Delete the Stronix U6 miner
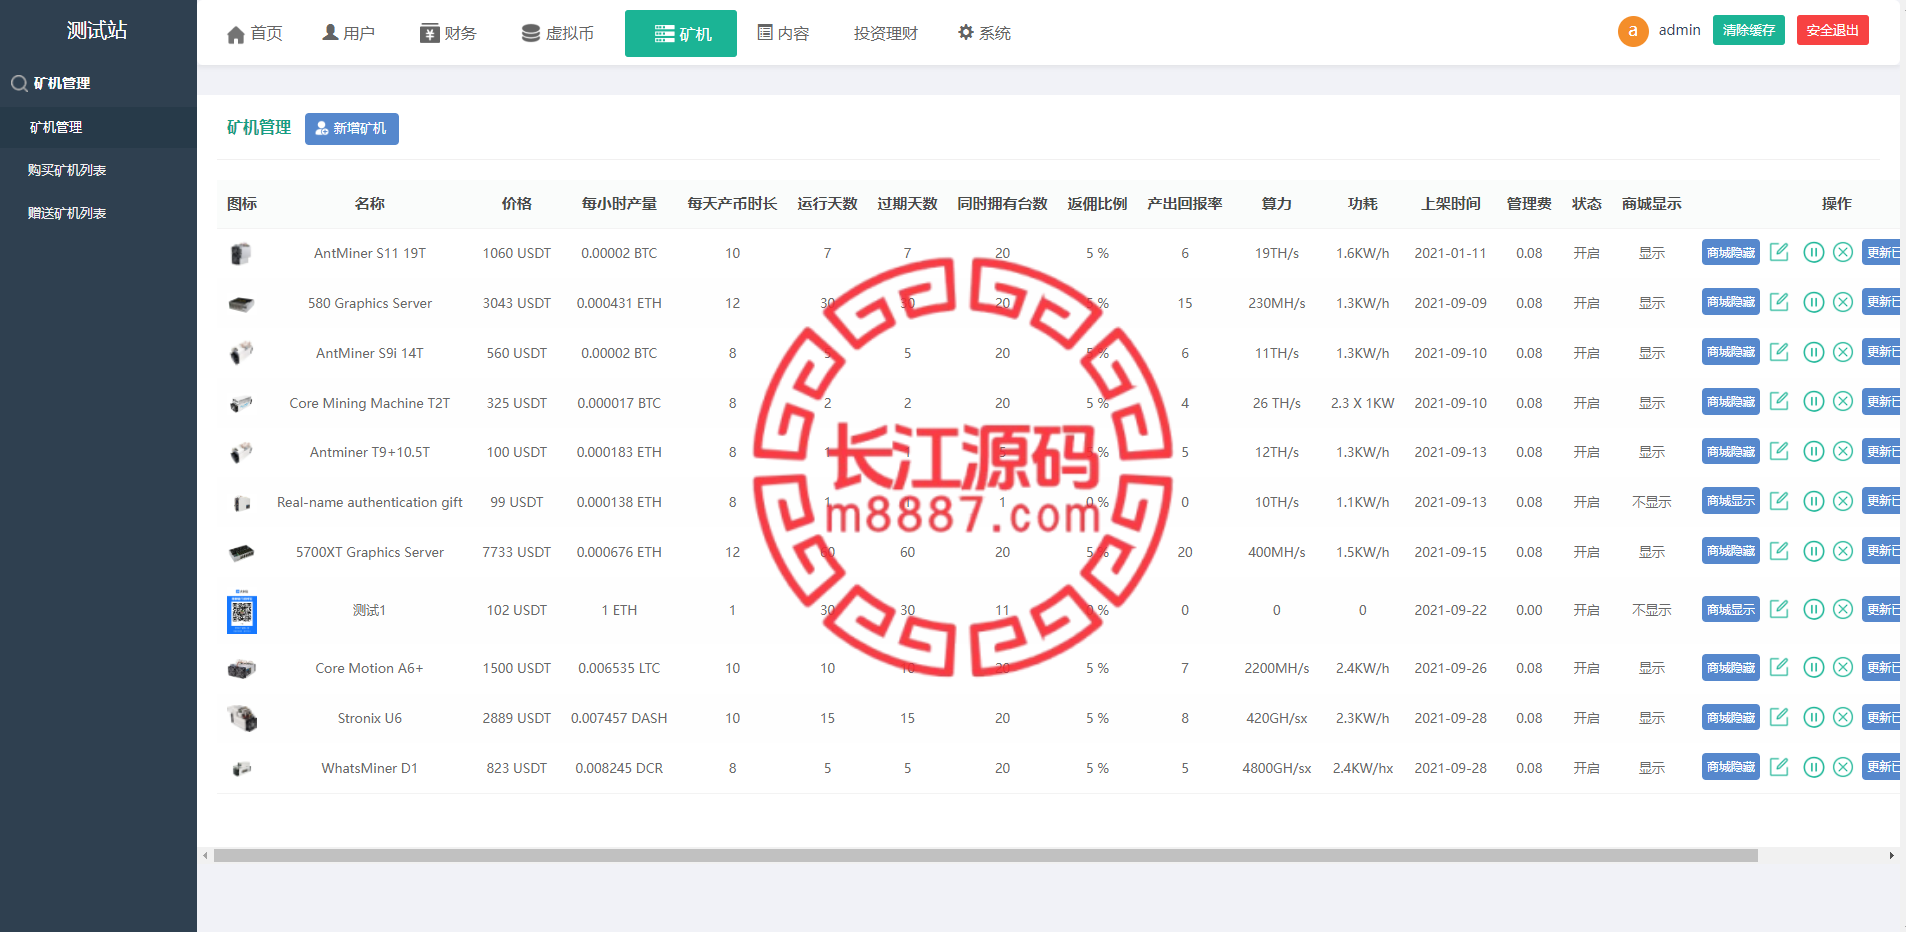 point(1843,717)
